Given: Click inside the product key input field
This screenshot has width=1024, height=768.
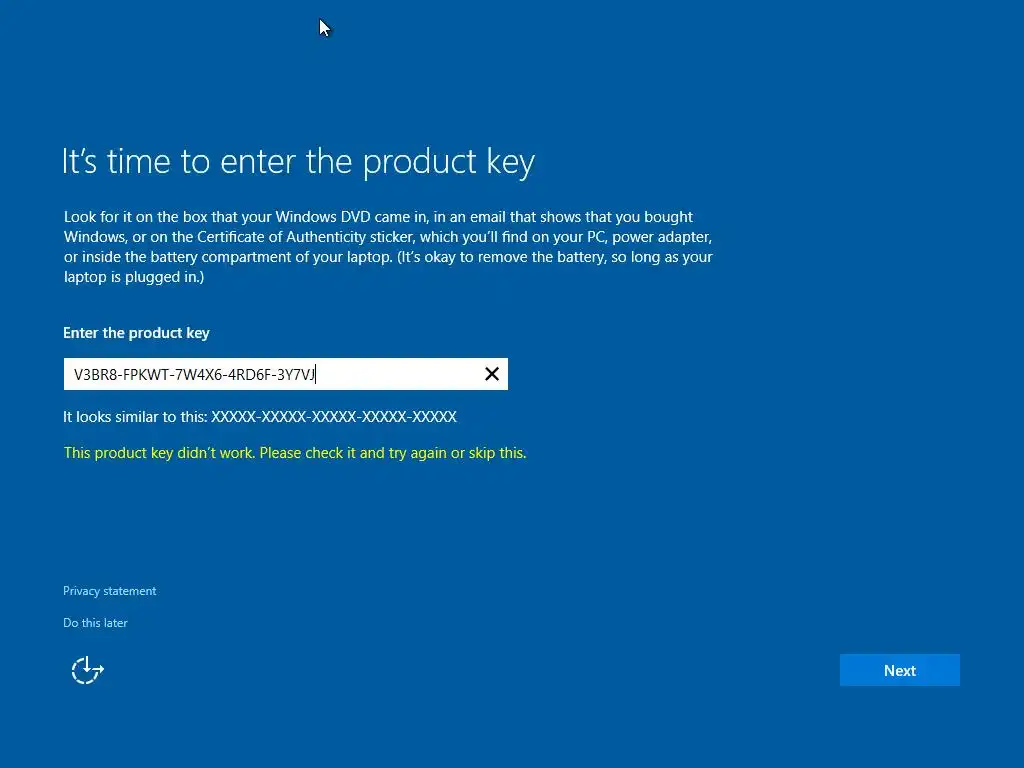Looking at the screenshot, I should pos(285,374).
